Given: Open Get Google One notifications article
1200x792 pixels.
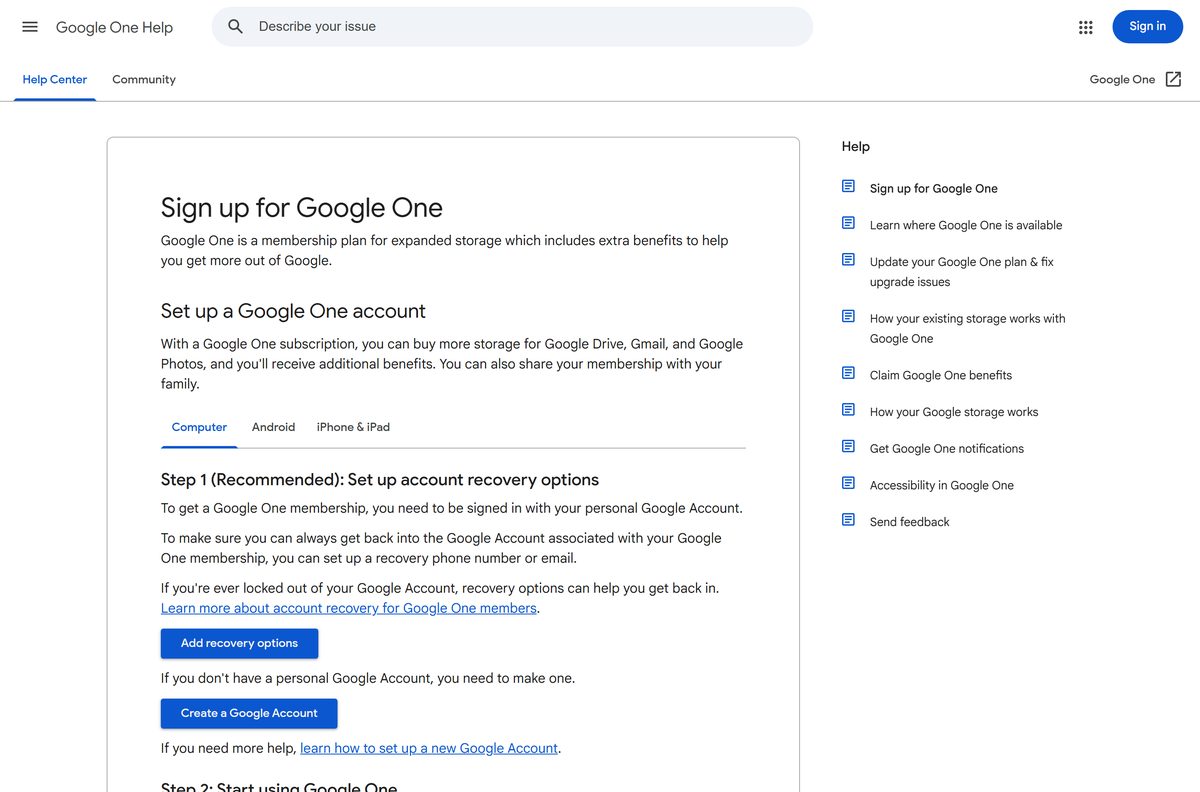Looking at the screenshot, I should point(947,448).
